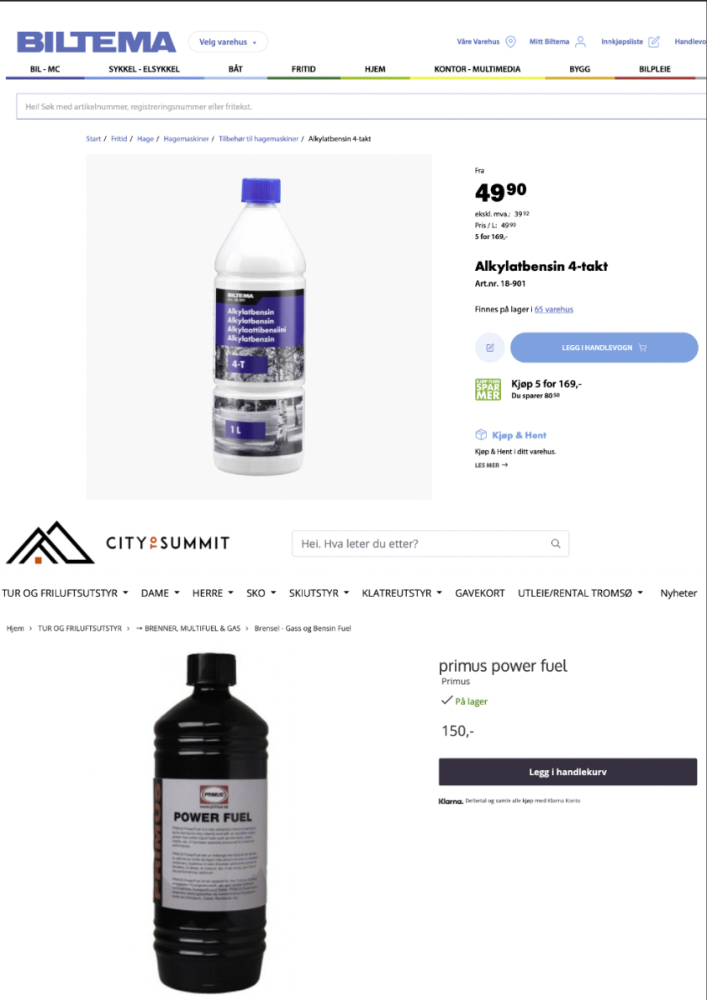Screen dimensions: 707x1000
Task: Click the Biltema logo
Action: pyautogui.click(x=96, y=42)
